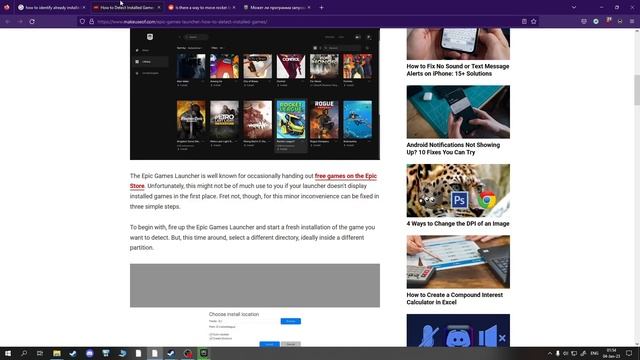Open 'How to Fix No Sound or Text Message Alerts' article
Viewport: 640px width, 360px height.
pyautogui.click(x=458, y=70)
